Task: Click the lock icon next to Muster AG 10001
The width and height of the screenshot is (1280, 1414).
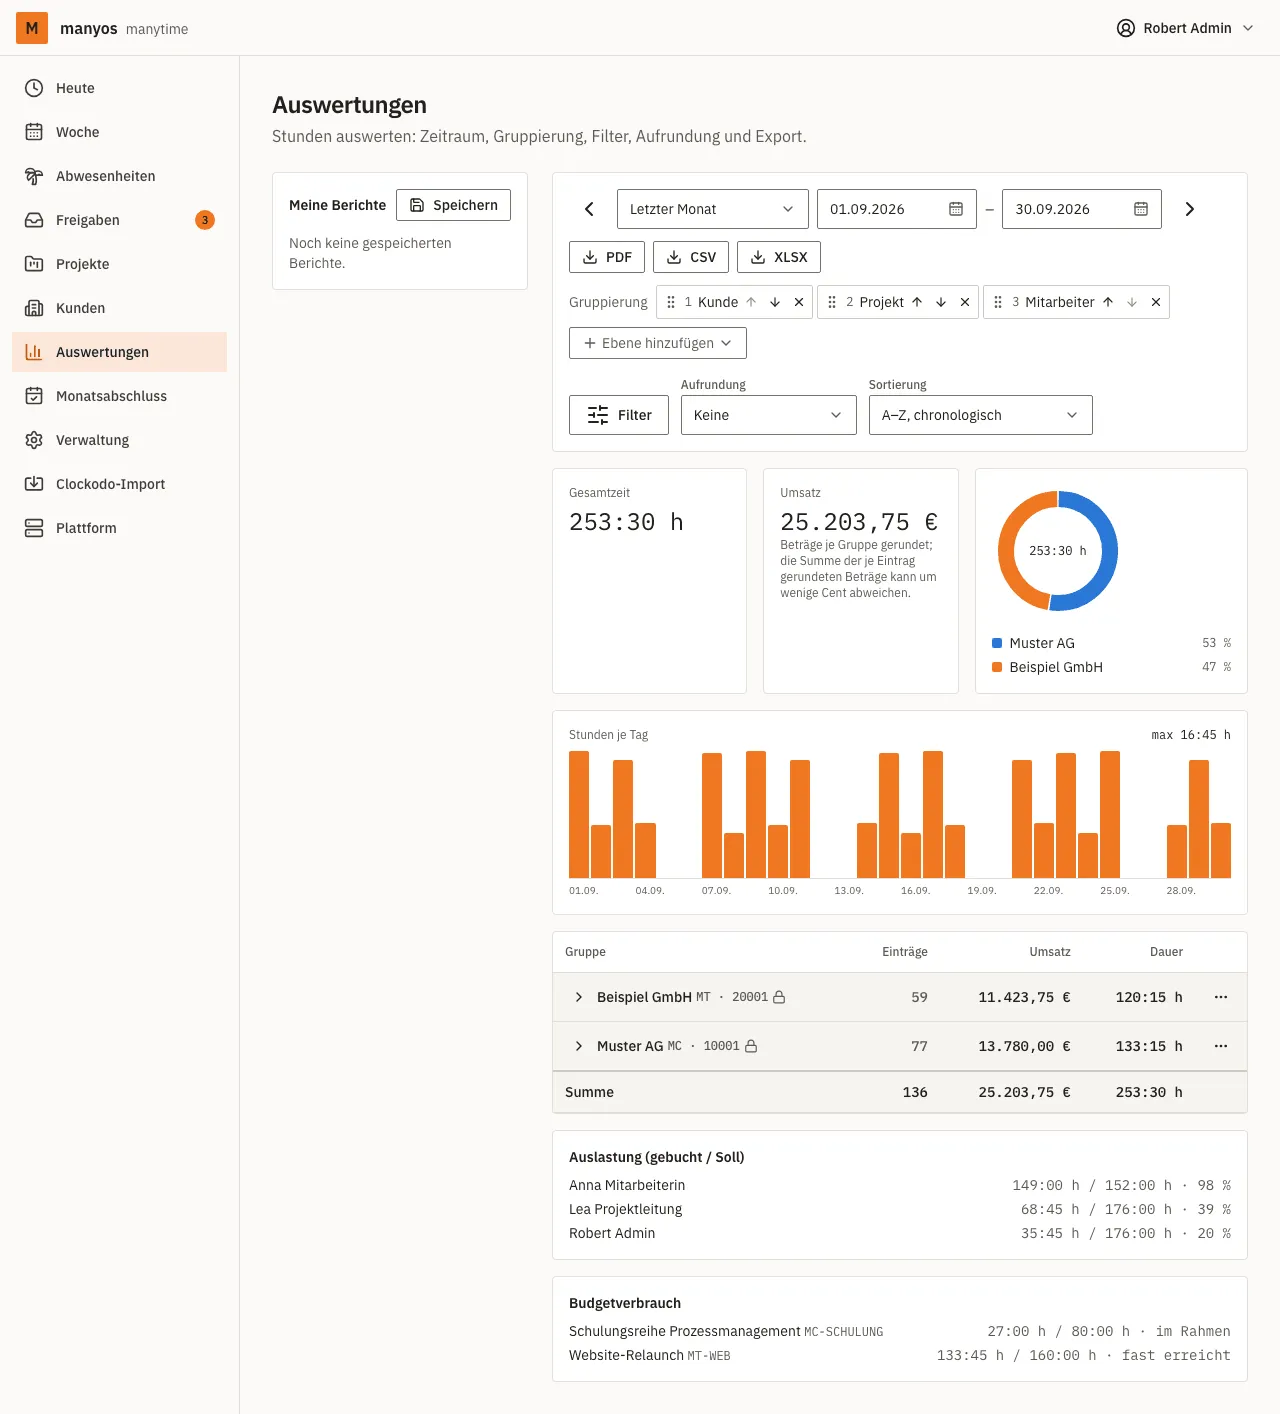Action: [751, 1046]
